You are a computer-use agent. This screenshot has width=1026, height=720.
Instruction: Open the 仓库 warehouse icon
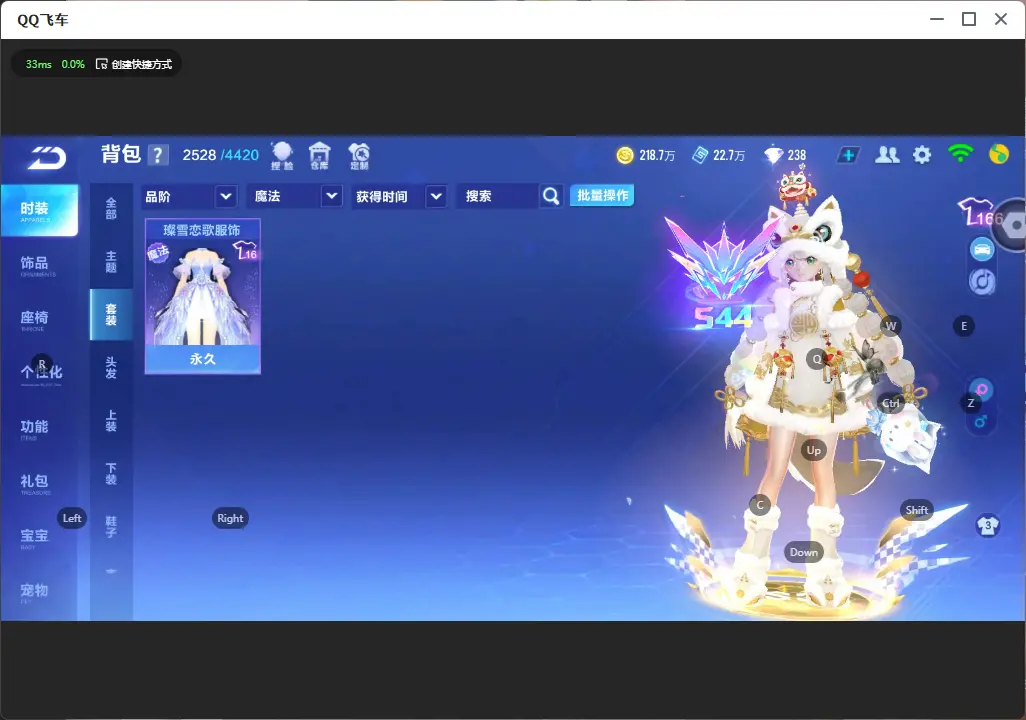coord(319,156)
